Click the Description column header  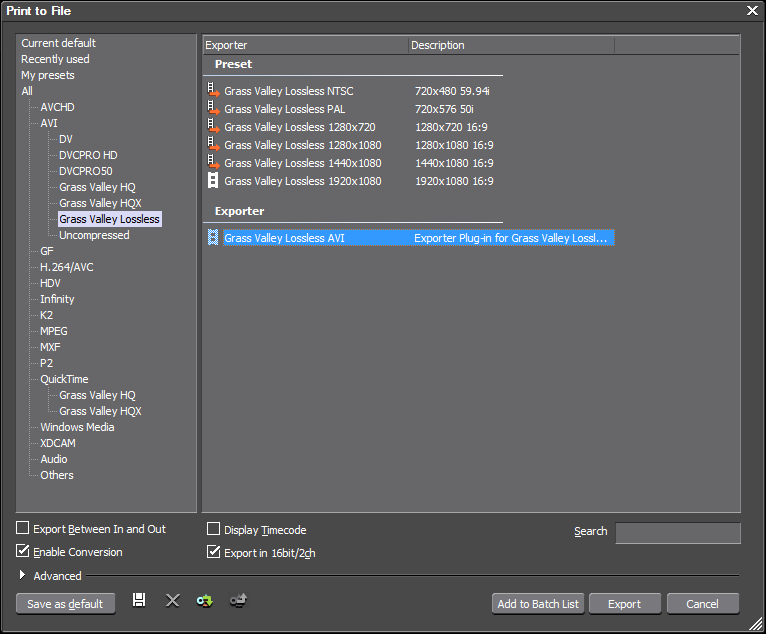pyautogui.click(x=511, y=45)
